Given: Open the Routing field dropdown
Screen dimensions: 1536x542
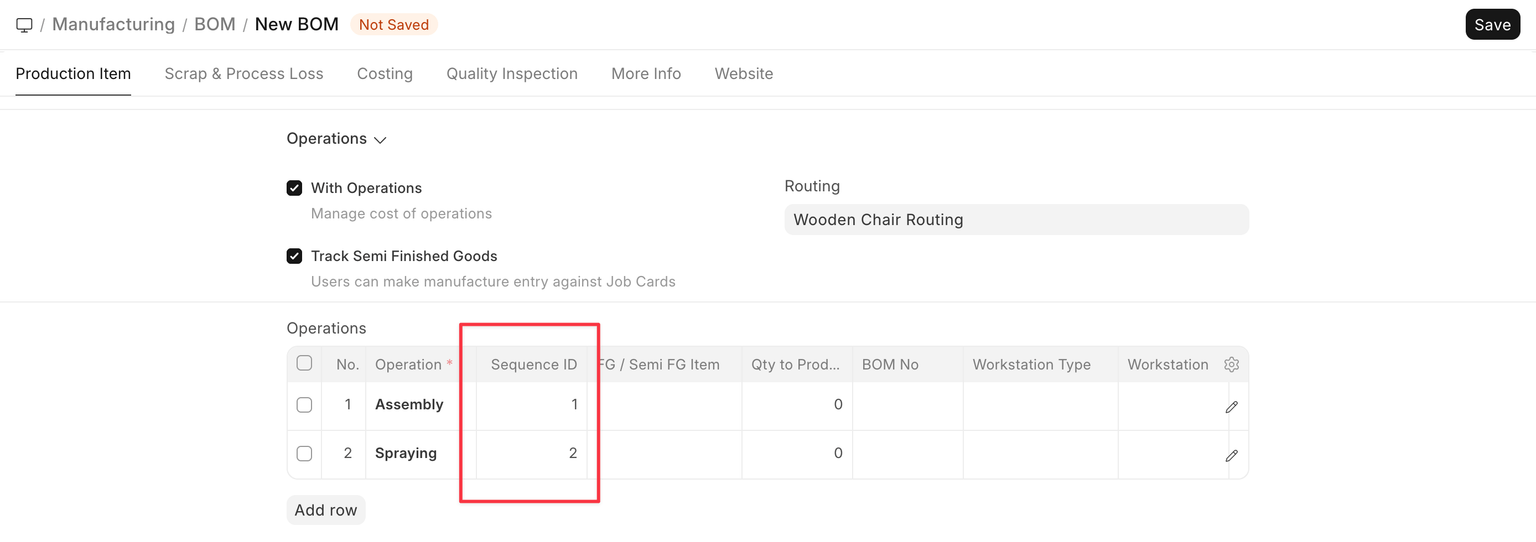Looking at the screenshot, I should 1016,220.
